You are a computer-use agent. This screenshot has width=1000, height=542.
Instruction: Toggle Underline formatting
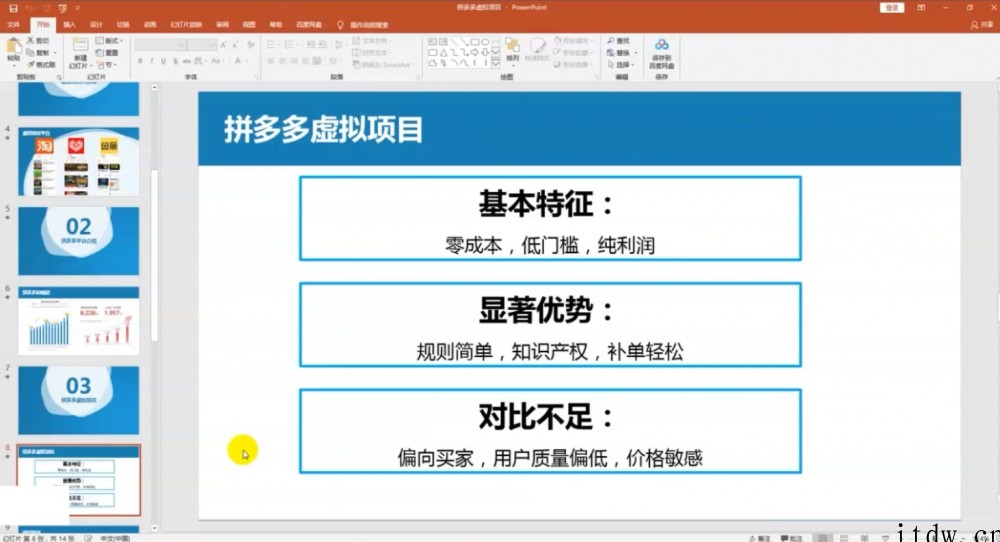click(x=163, y=61)
